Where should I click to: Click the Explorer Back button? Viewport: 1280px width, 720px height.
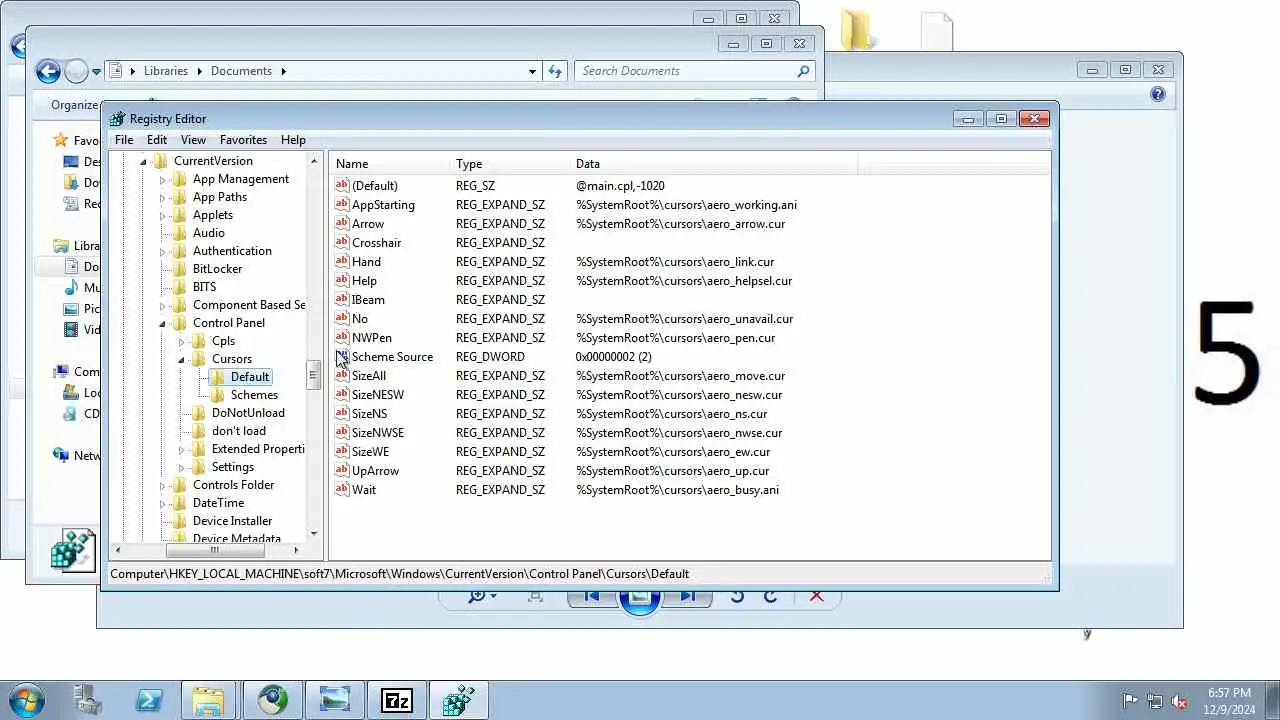(47, 71)
